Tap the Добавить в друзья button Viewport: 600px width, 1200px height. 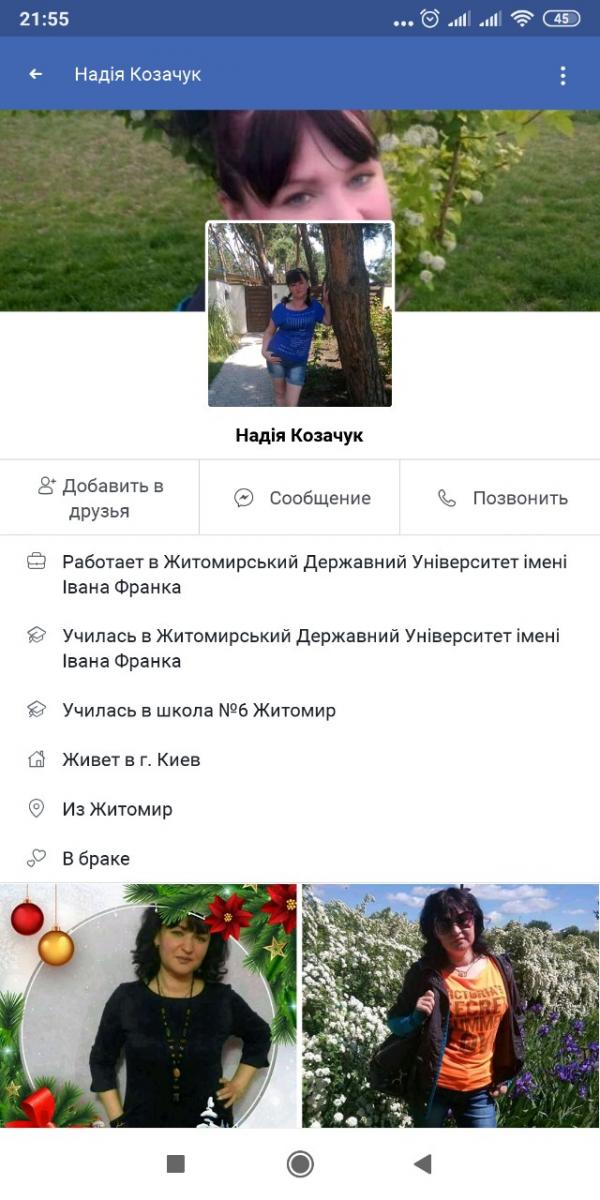pos(100,498)
